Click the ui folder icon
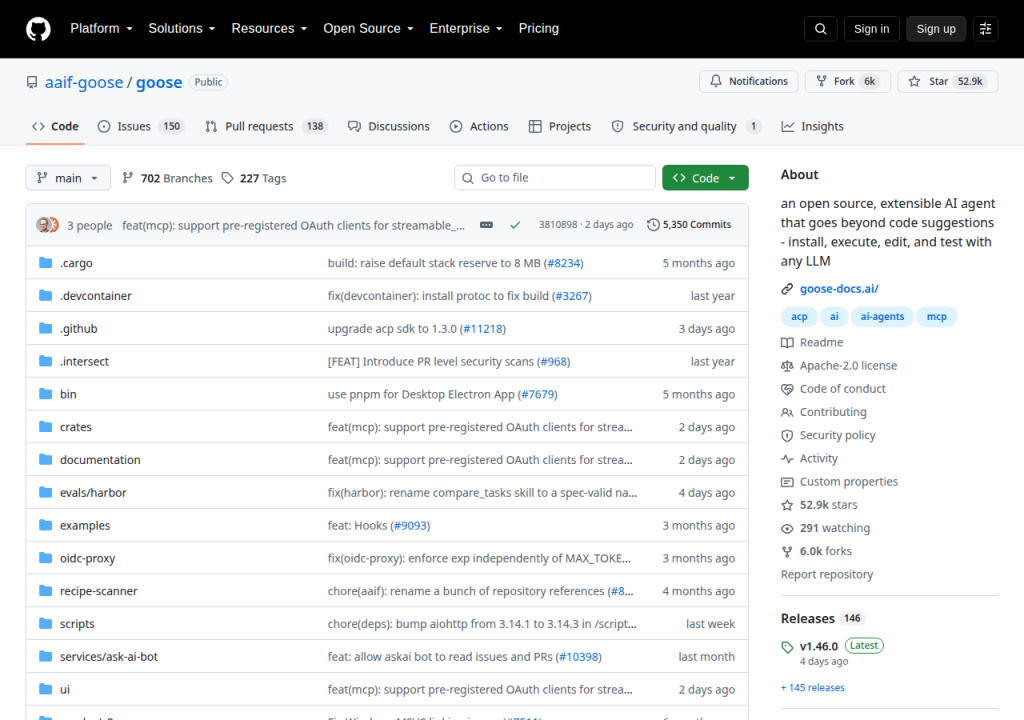This screenshot has width=1024, height=720. point(46,689)
